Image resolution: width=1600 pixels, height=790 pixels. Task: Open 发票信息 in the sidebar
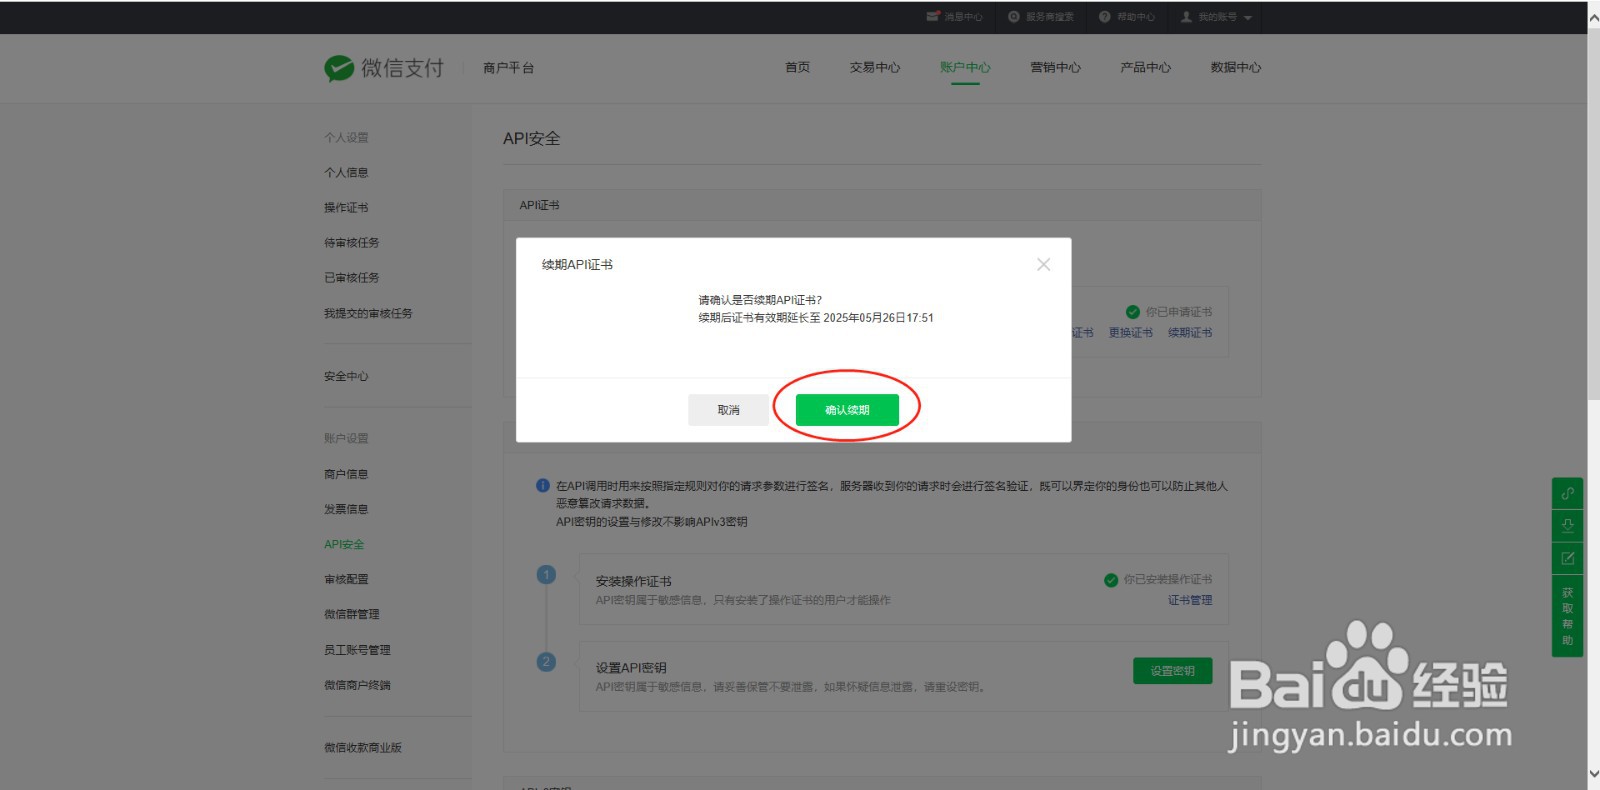click(x=346, y=509)
